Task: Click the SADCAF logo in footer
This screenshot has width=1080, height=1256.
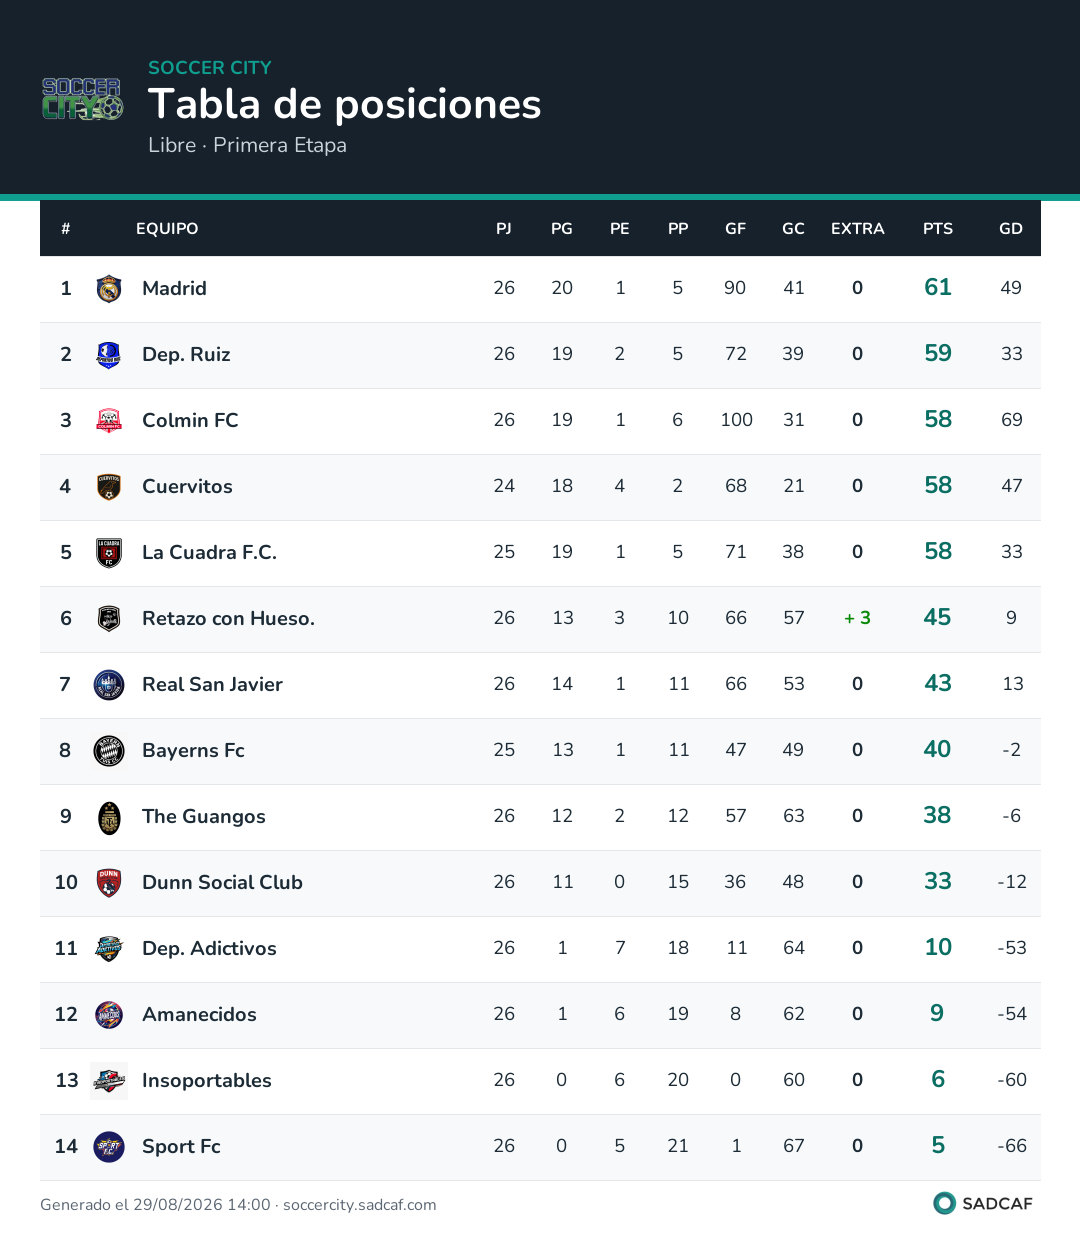Action: click(x=983, y=1203)
